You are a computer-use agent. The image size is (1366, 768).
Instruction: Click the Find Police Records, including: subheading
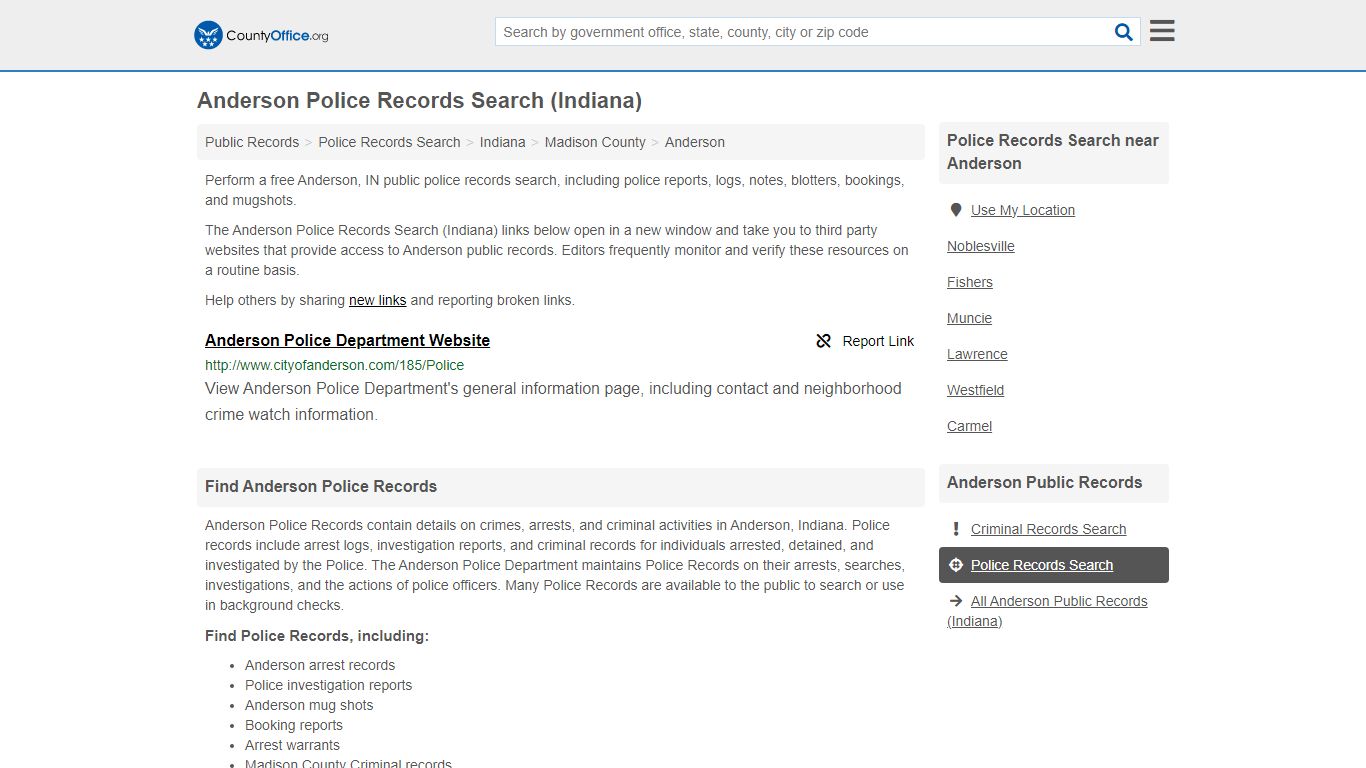pos(317,636)
